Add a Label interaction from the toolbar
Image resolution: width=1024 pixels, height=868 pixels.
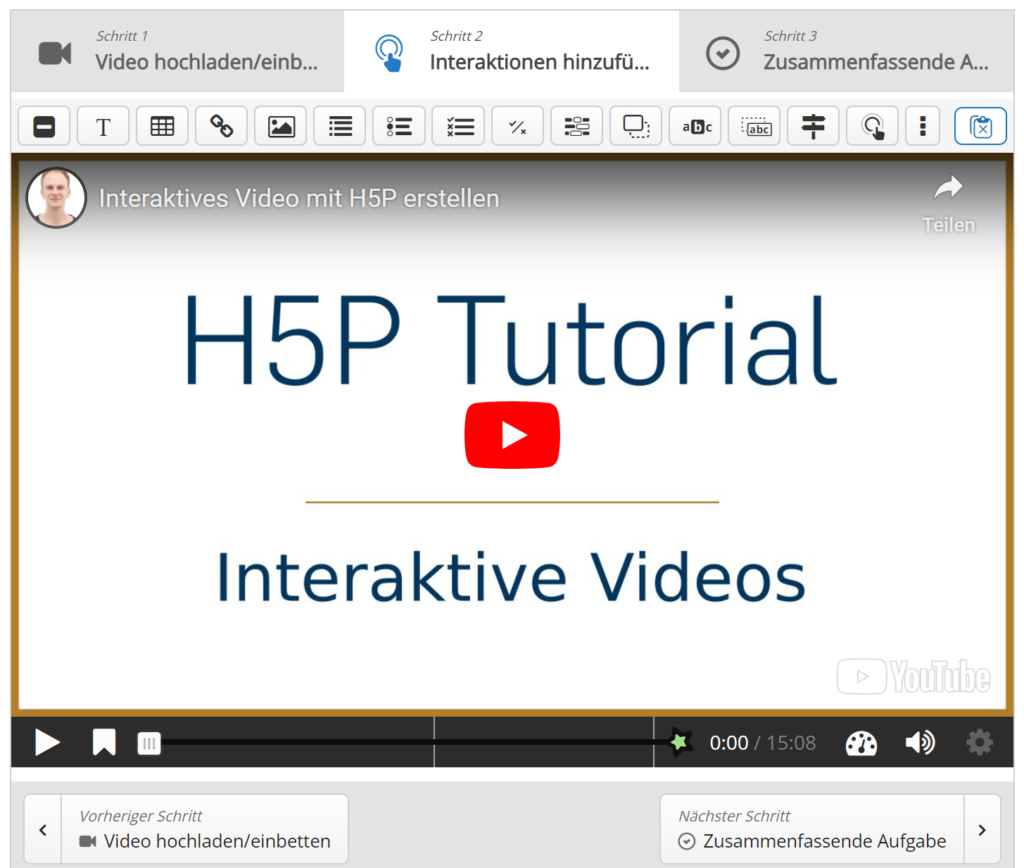pyautogui.click(x=44, y=126)
